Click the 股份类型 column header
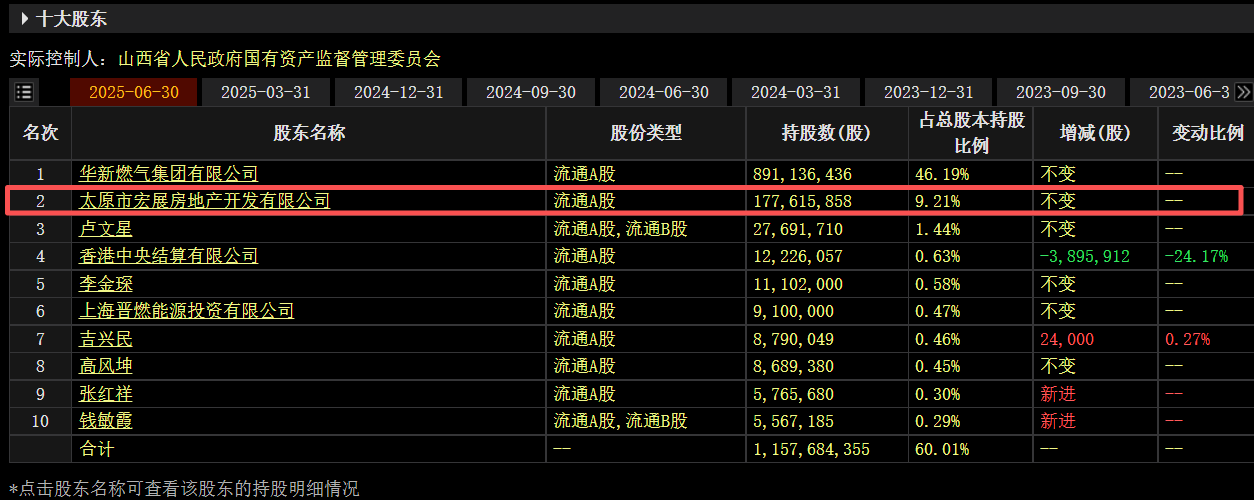This screenshot has height=500, width=1254. (646, 132)
